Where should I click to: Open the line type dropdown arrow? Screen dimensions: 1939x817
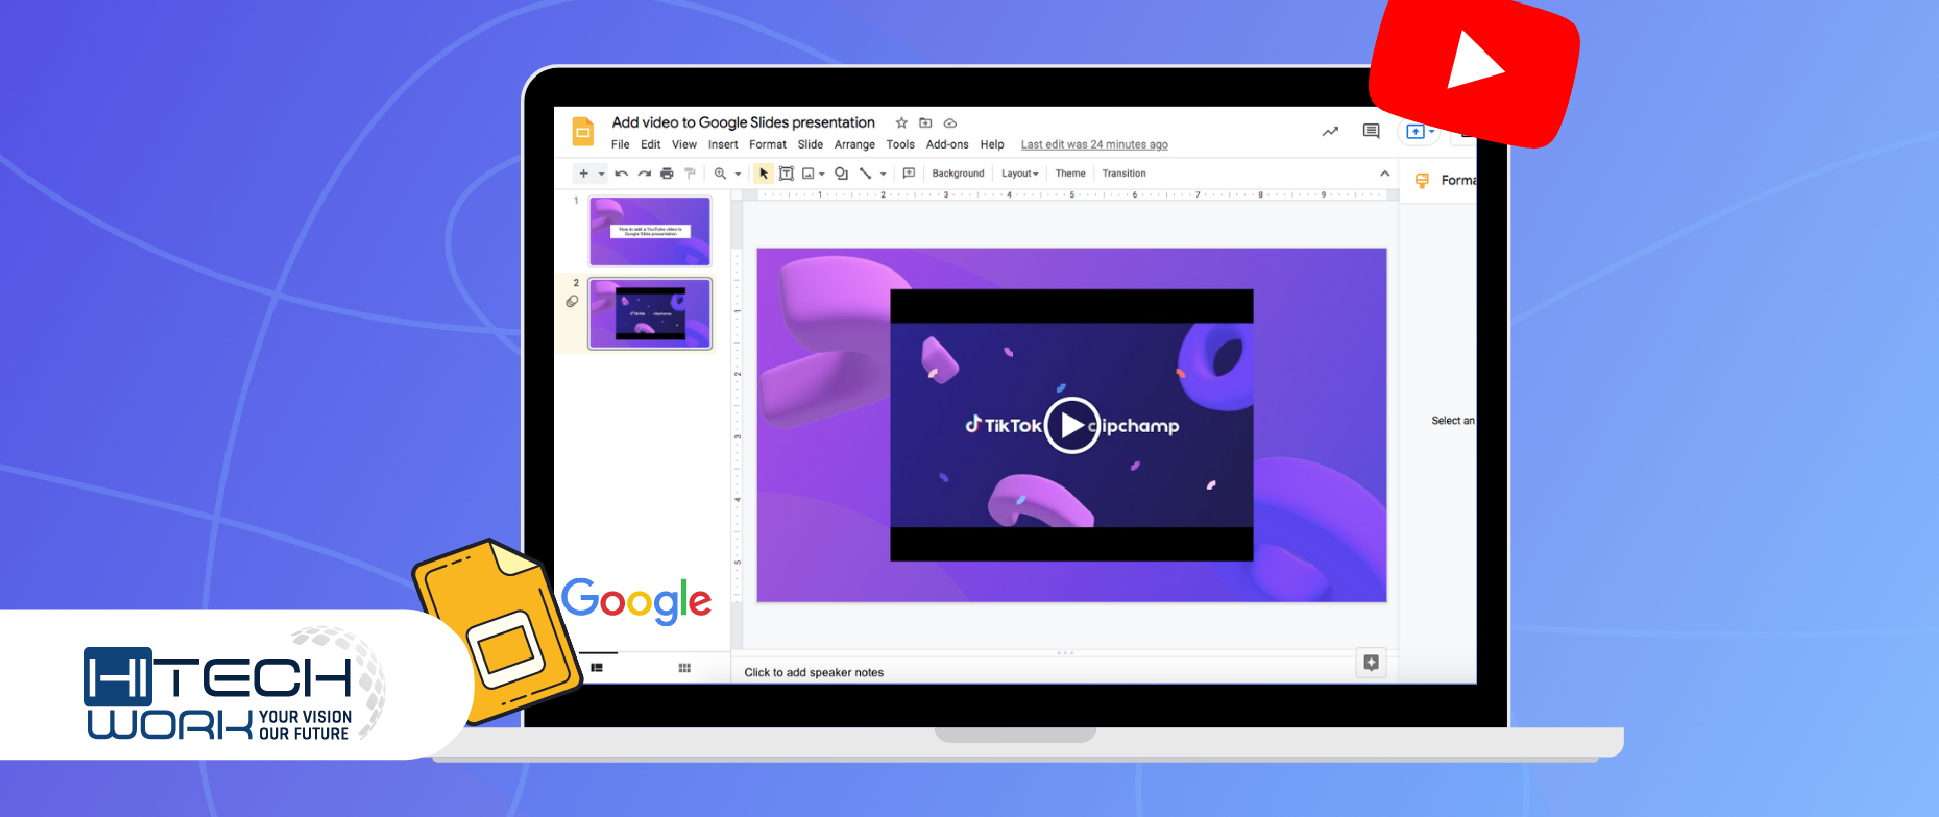click(x=883, y=174)
